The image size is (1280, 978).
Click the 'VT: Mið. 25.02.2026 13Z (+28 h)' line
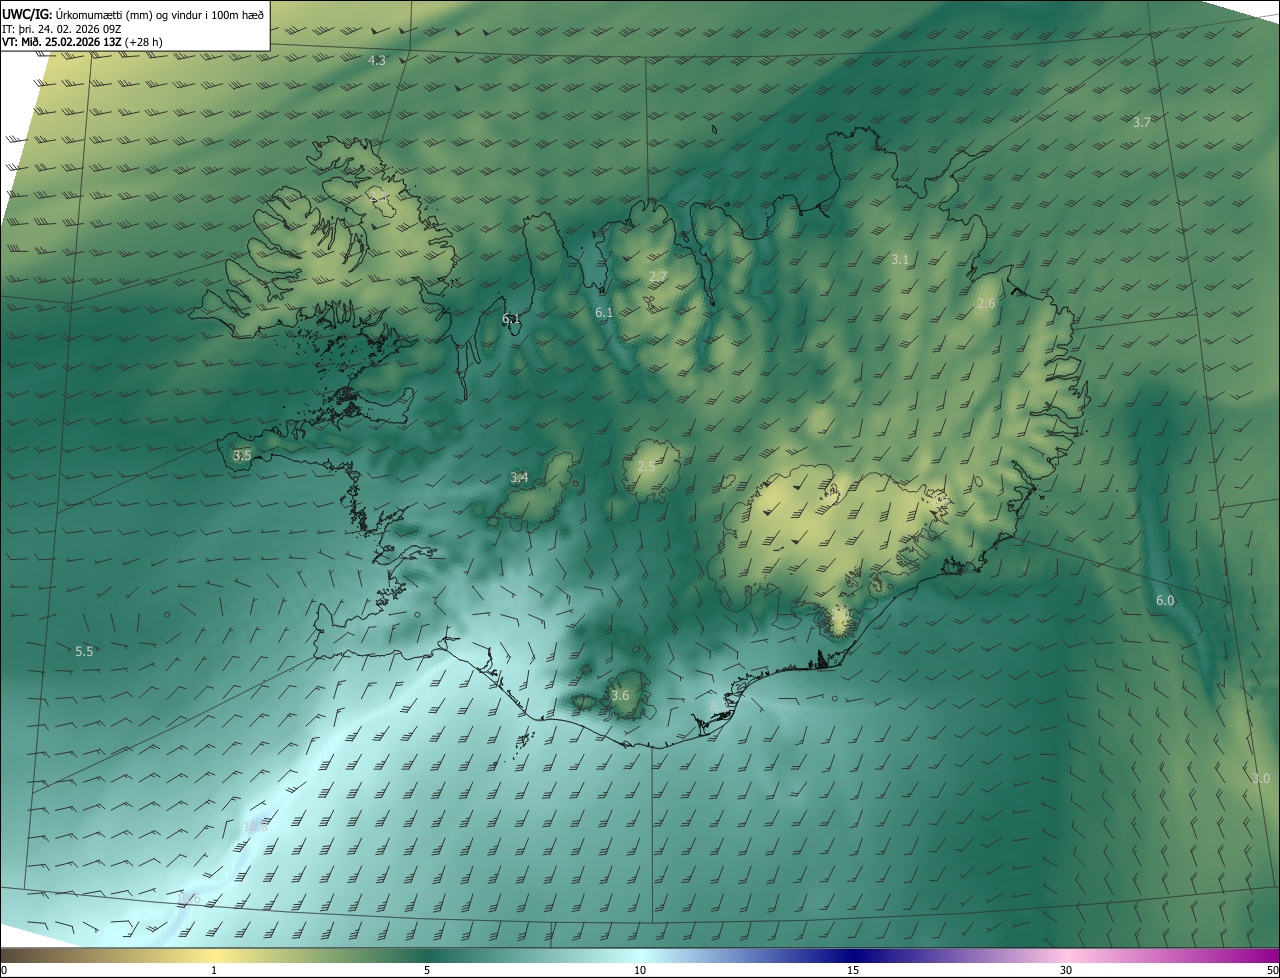82,42
